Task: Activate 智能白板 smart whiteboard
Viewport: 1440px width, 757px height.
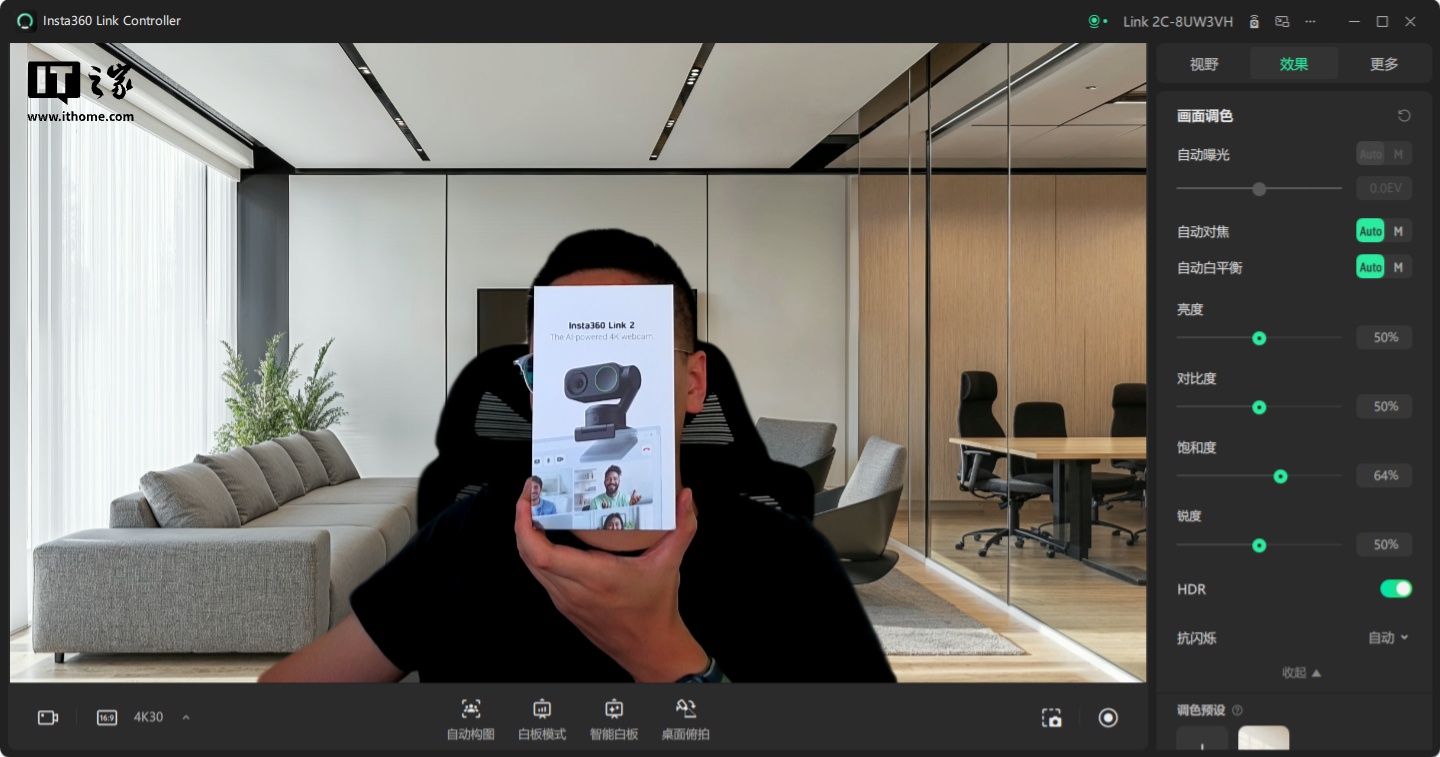Action: 614,720
